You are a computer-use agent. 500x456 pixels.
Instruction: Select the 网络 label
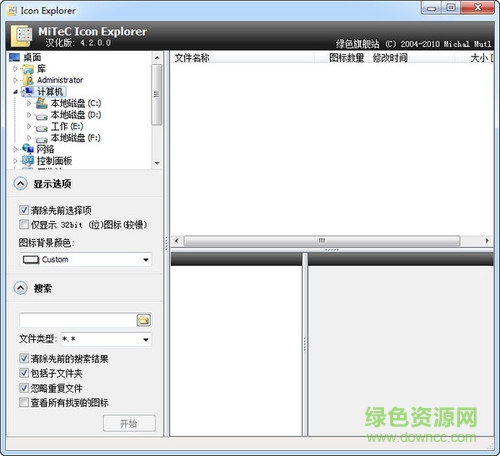click(45, 149)
